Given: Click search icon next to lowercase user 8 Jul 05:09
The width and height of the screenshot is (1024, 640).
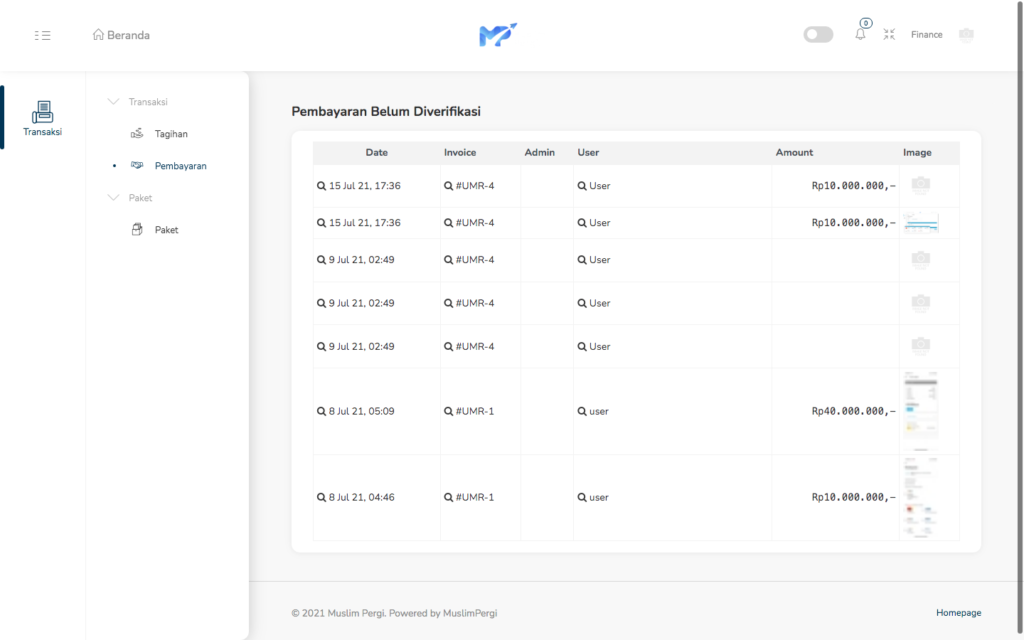Looking at the screenshot, I should click(582, 411).
